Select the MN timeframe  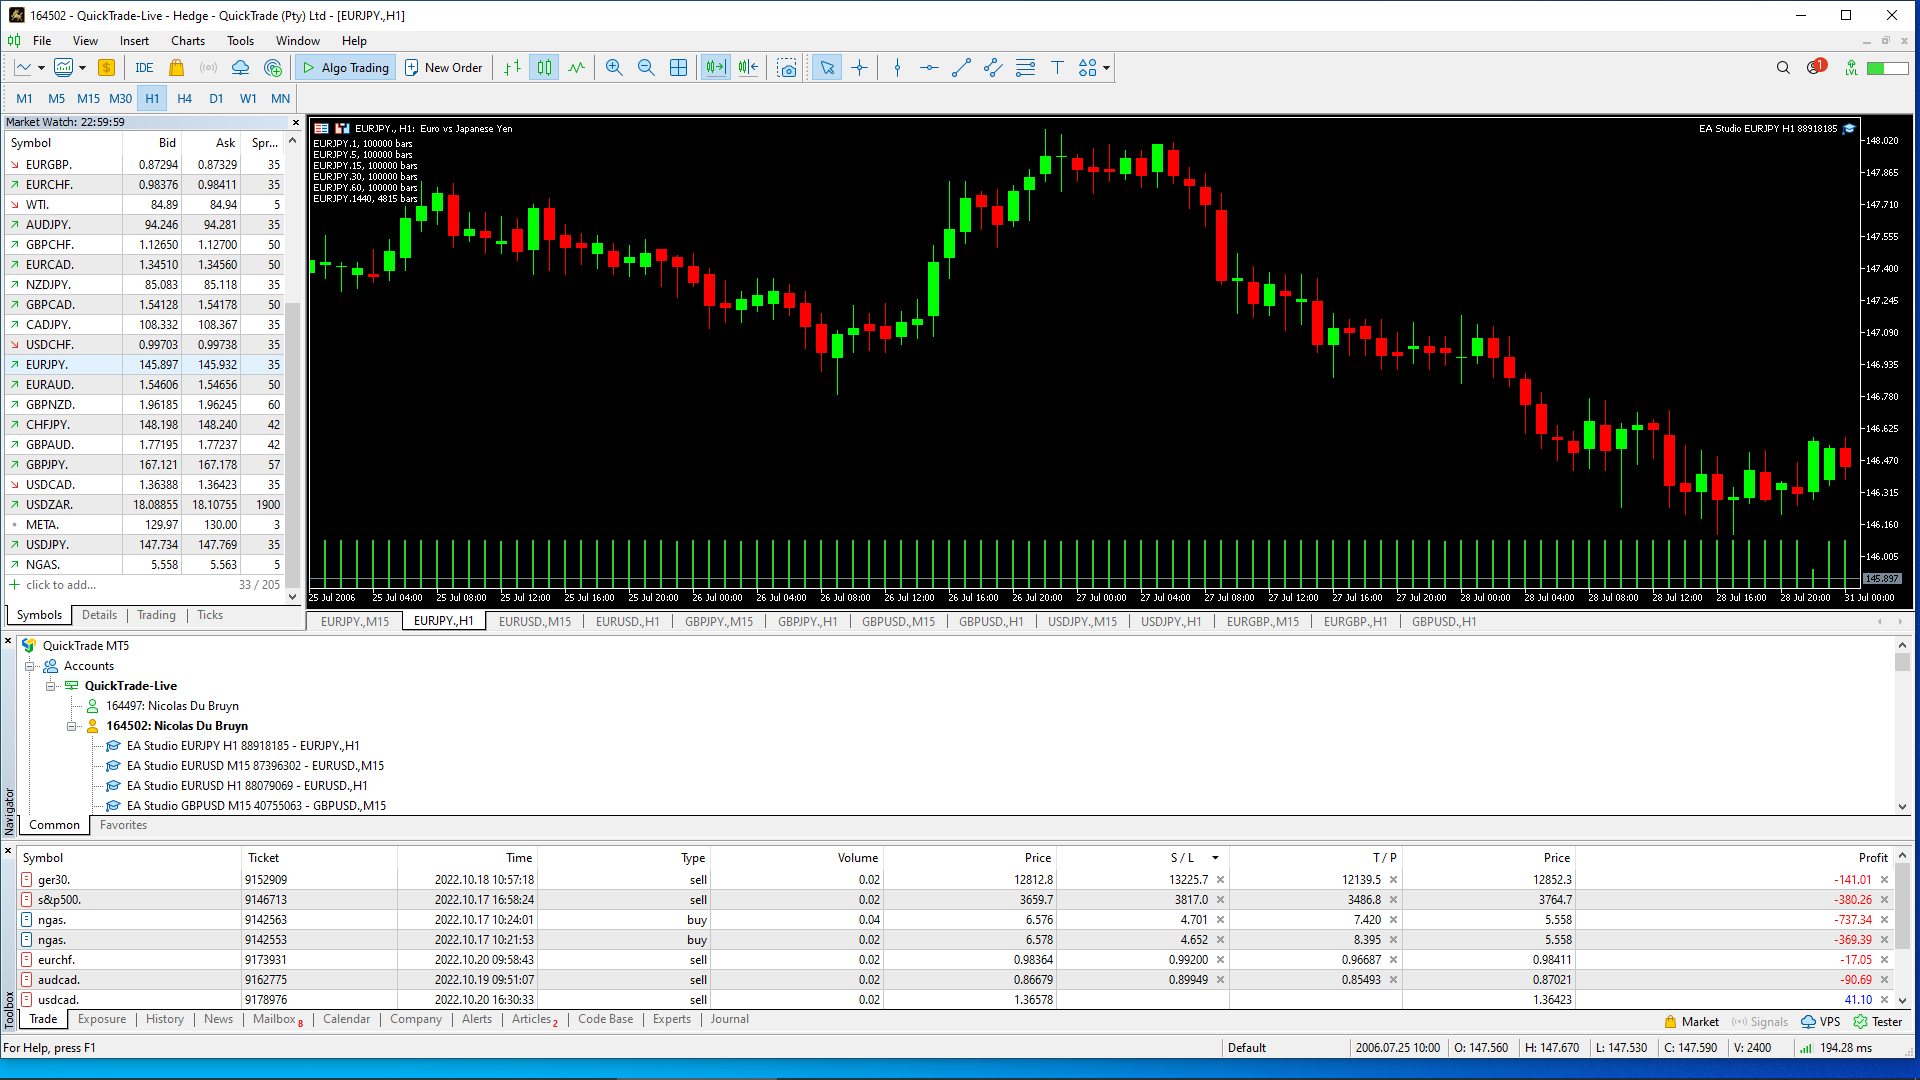coord(280,99)
